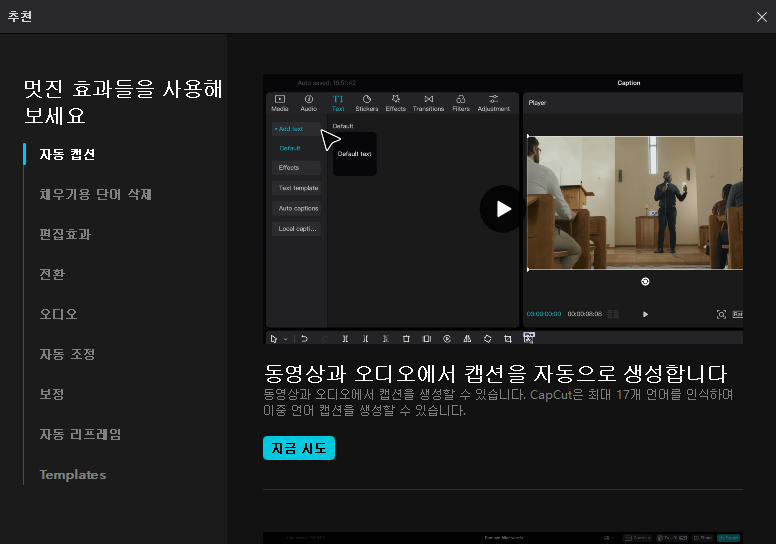The width and height of the screenshot is (776, 544).
Task: Select the 자동 캡션 tab
Action: click(67, 154)
